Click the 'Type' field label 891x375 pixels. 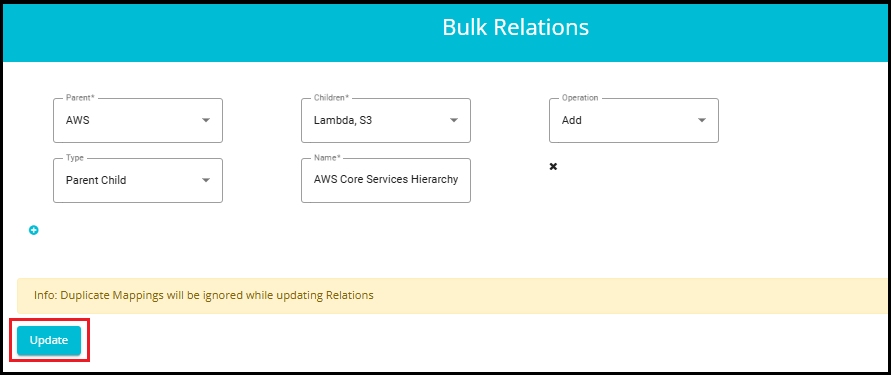[74, 157]
